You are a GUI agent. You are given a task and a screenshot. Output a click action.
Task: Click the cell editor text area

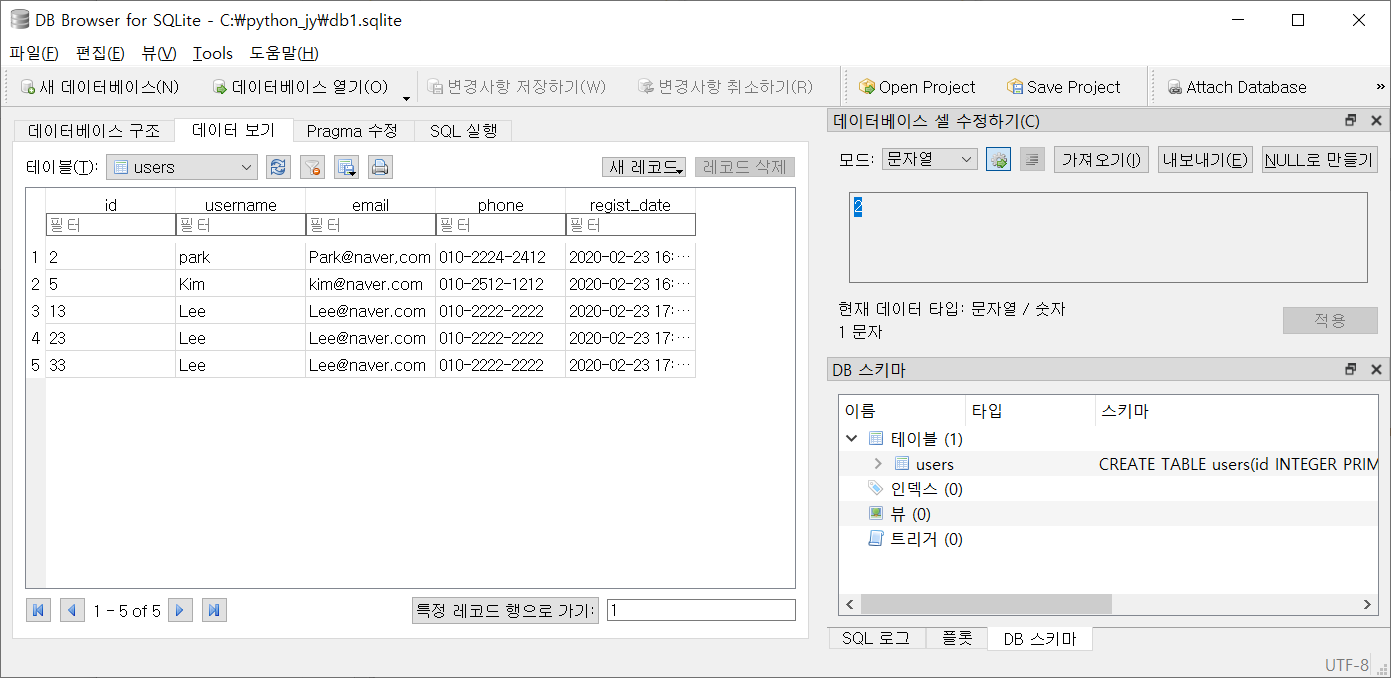click(1107, 237)
